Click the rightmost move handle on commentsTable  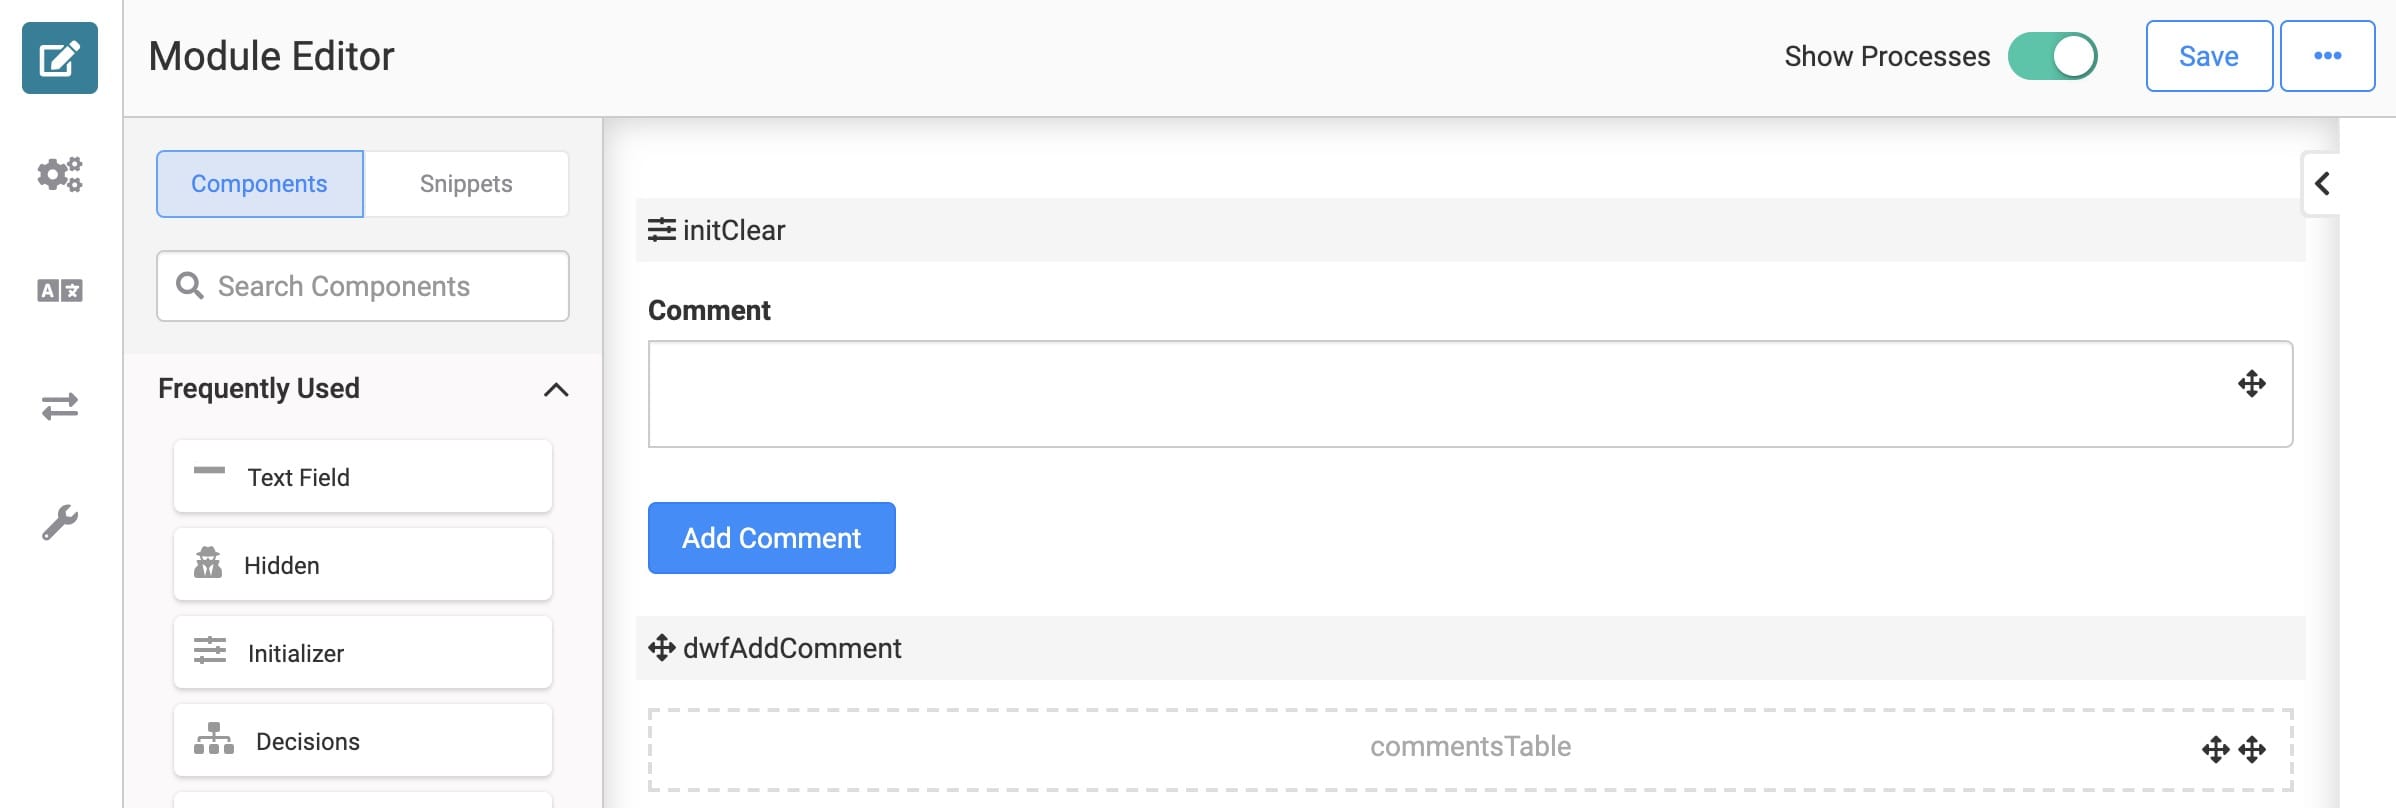pos(2252,749)
